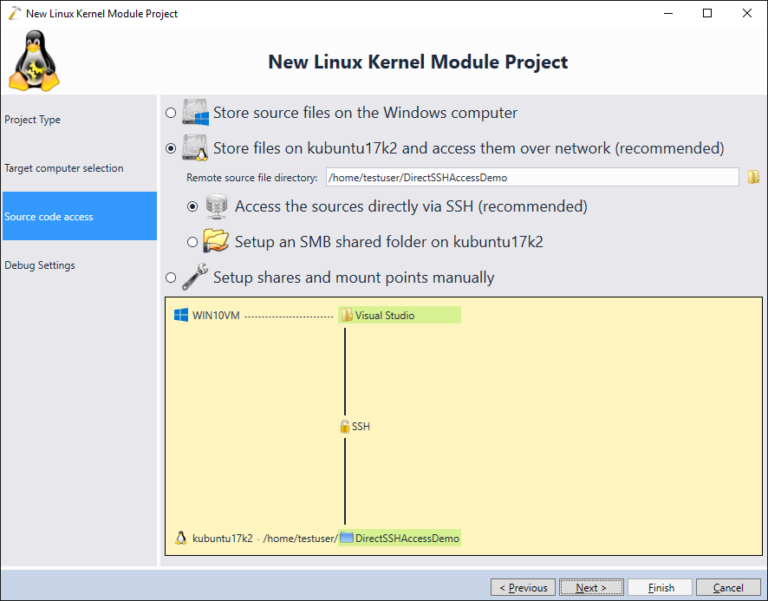Click the /home/testuser/ path text in diagram
Screen dimensions: 768x601
click(300, 538)
